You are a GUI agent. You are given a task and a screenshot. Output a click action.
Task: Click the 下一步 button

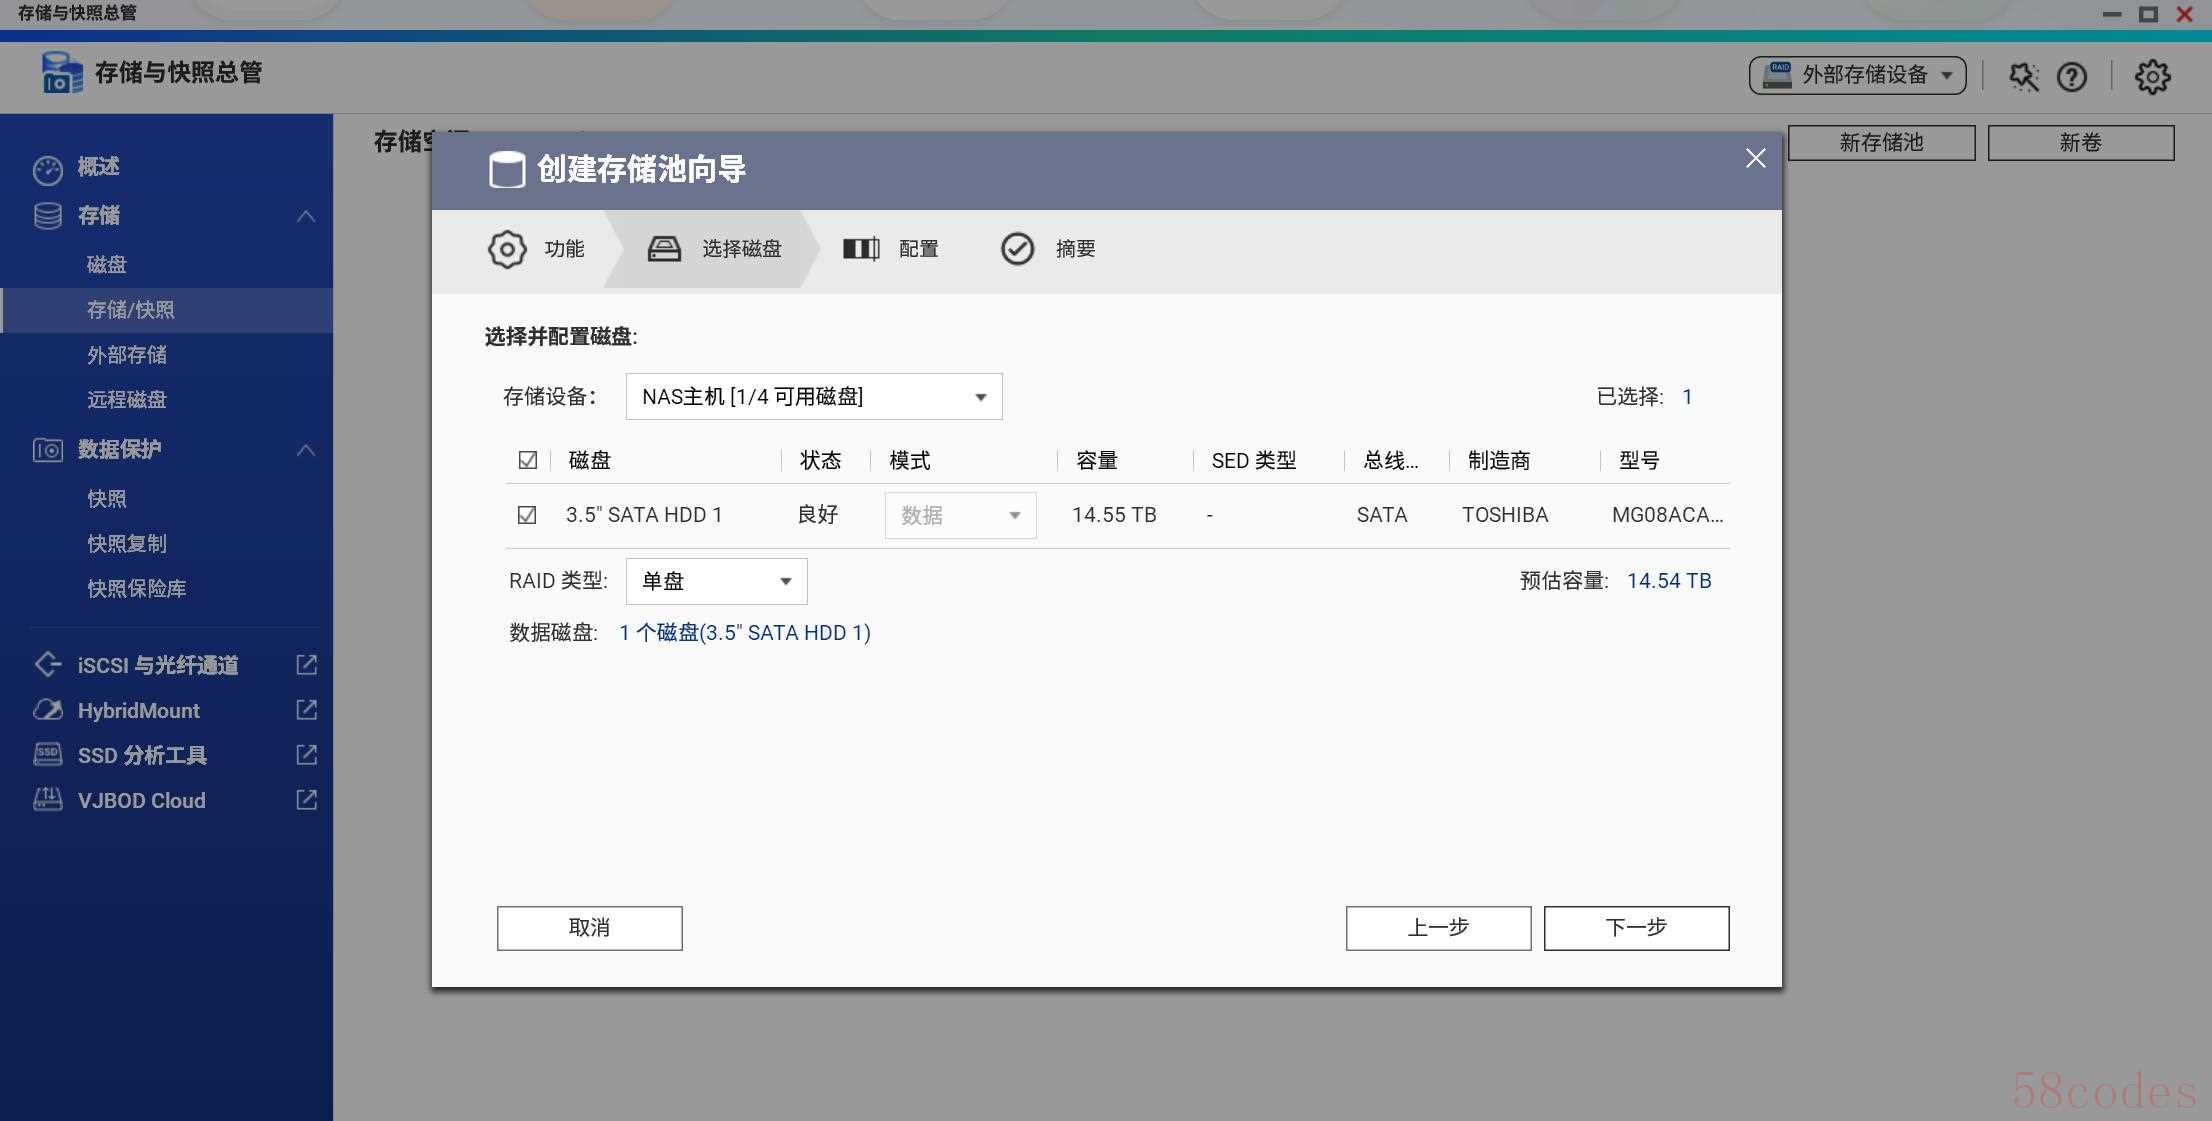tap(1636, 928)
